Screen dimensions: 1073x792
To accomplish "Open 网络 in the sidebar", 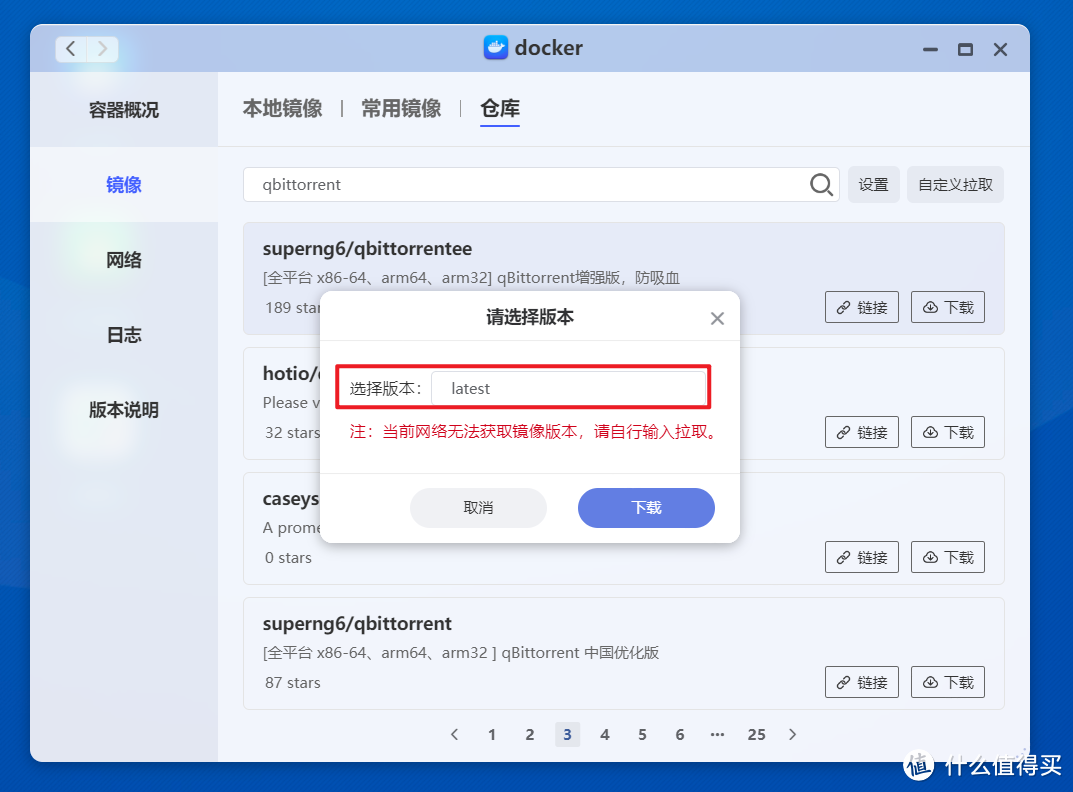I will [124, 259].
